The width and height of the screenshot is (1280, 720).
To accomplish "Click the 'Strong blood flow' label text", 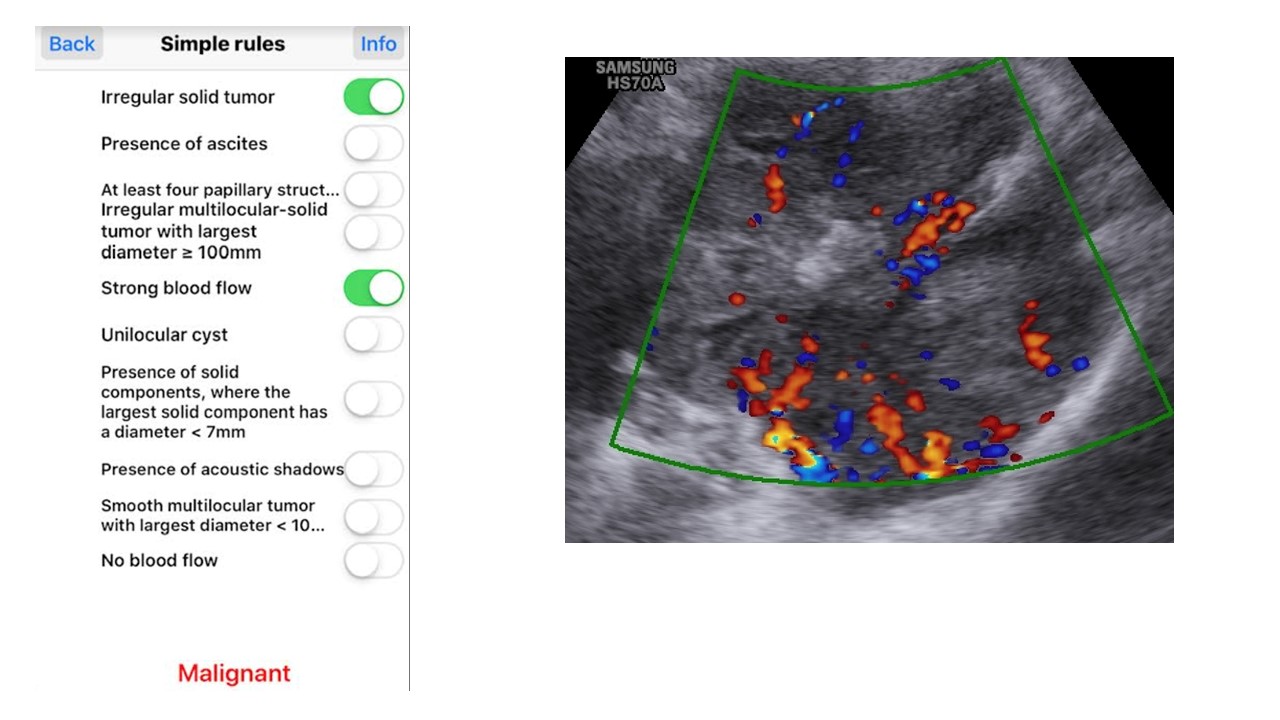I will click(x=176, y=288).
